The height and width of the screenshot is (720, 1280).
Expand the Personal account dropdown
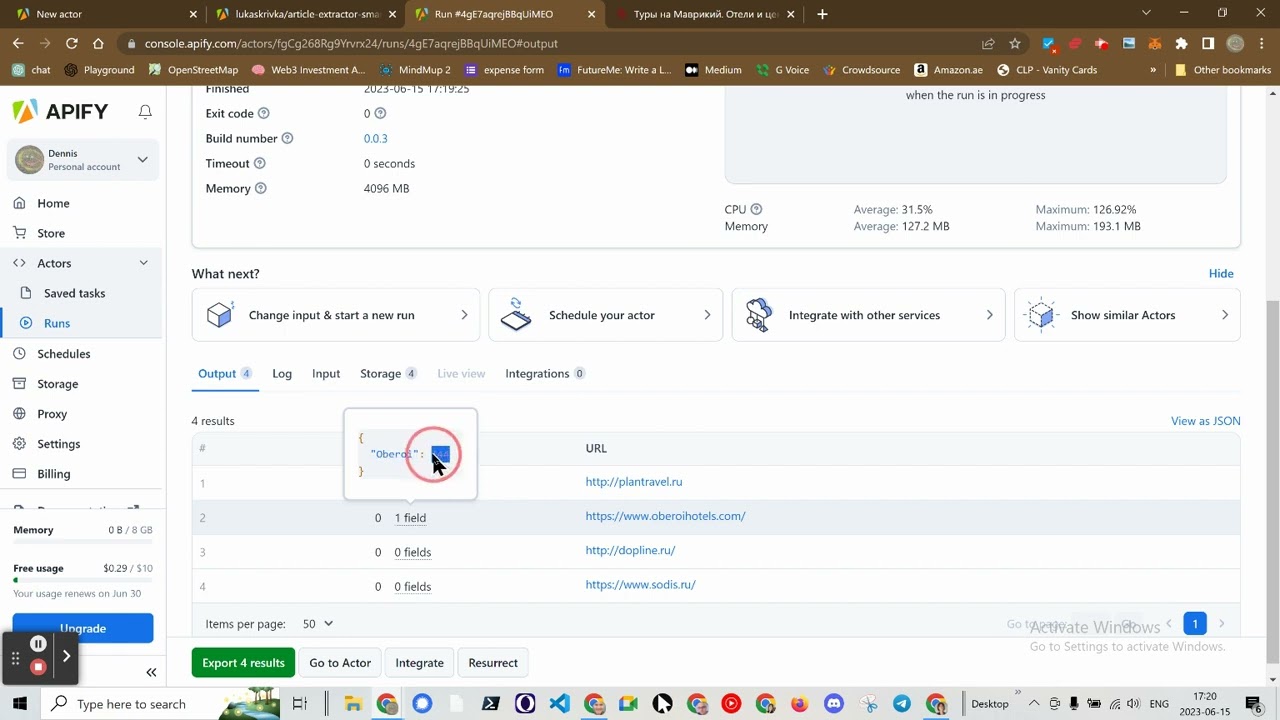[x=142, y=159]
